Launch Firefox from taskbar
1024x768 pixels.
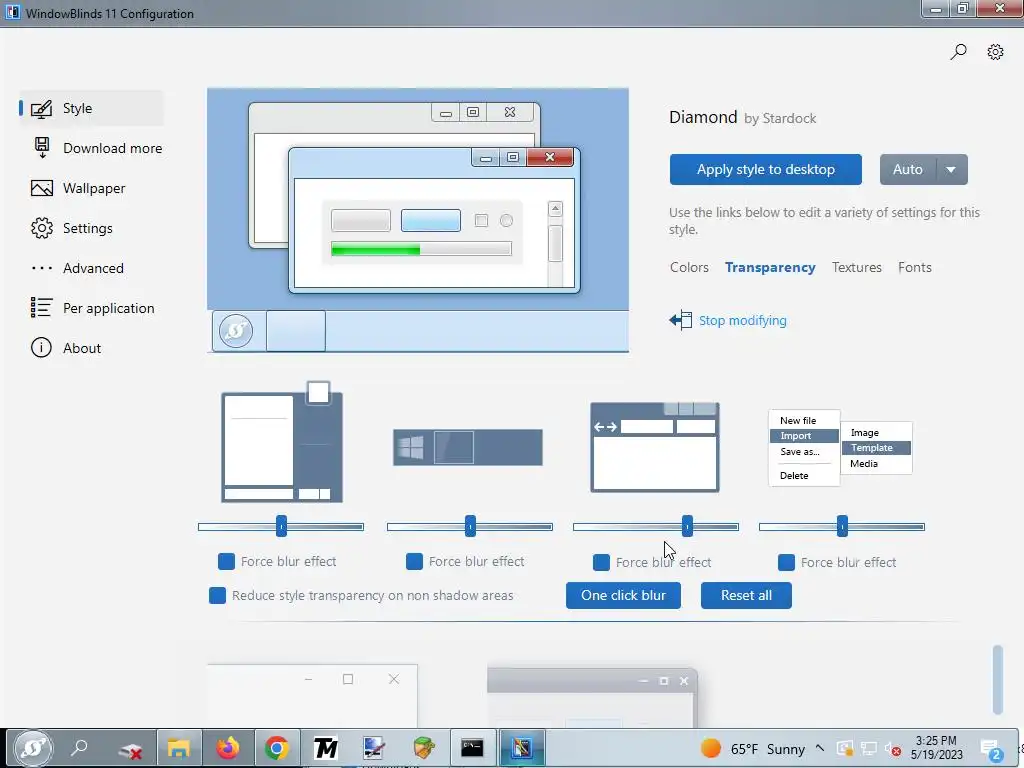[x=228, y=748]
